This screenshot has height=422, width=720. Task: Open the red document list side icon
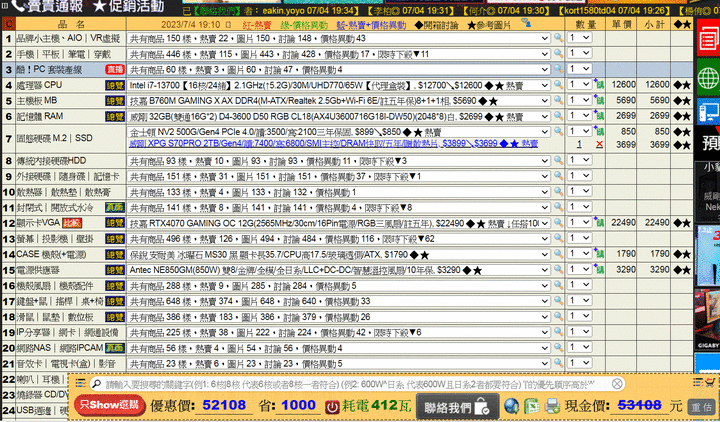(708, 38)
